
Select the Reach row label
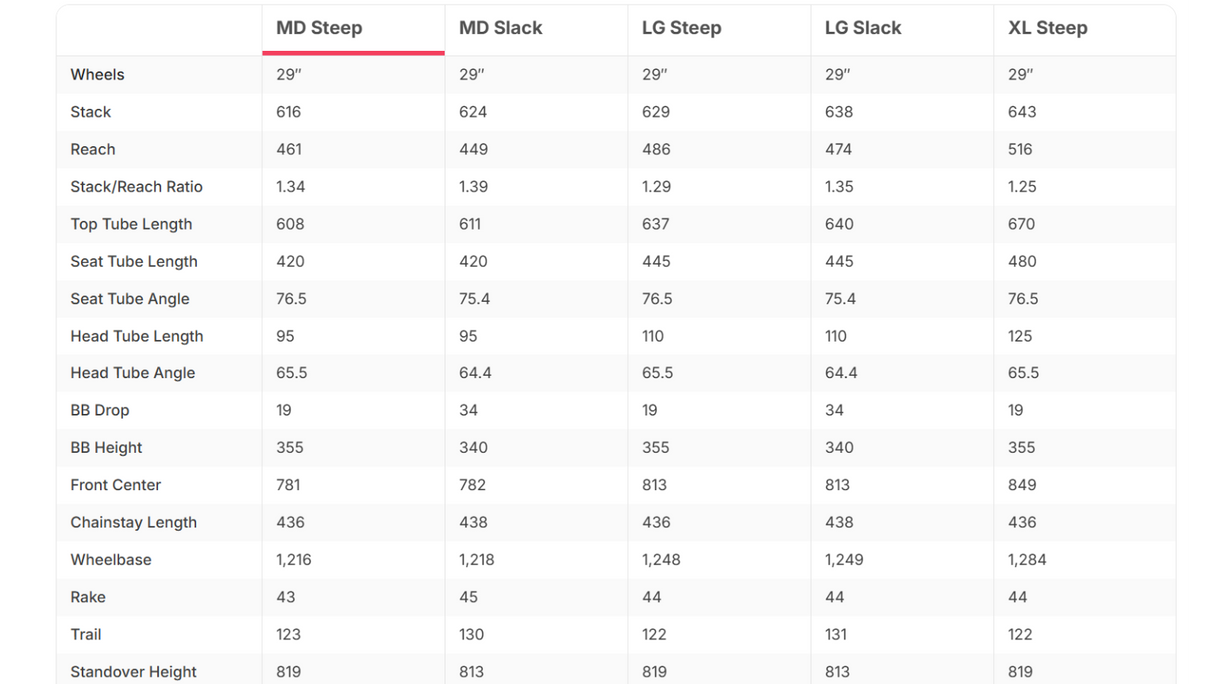[x=92, y=150]
